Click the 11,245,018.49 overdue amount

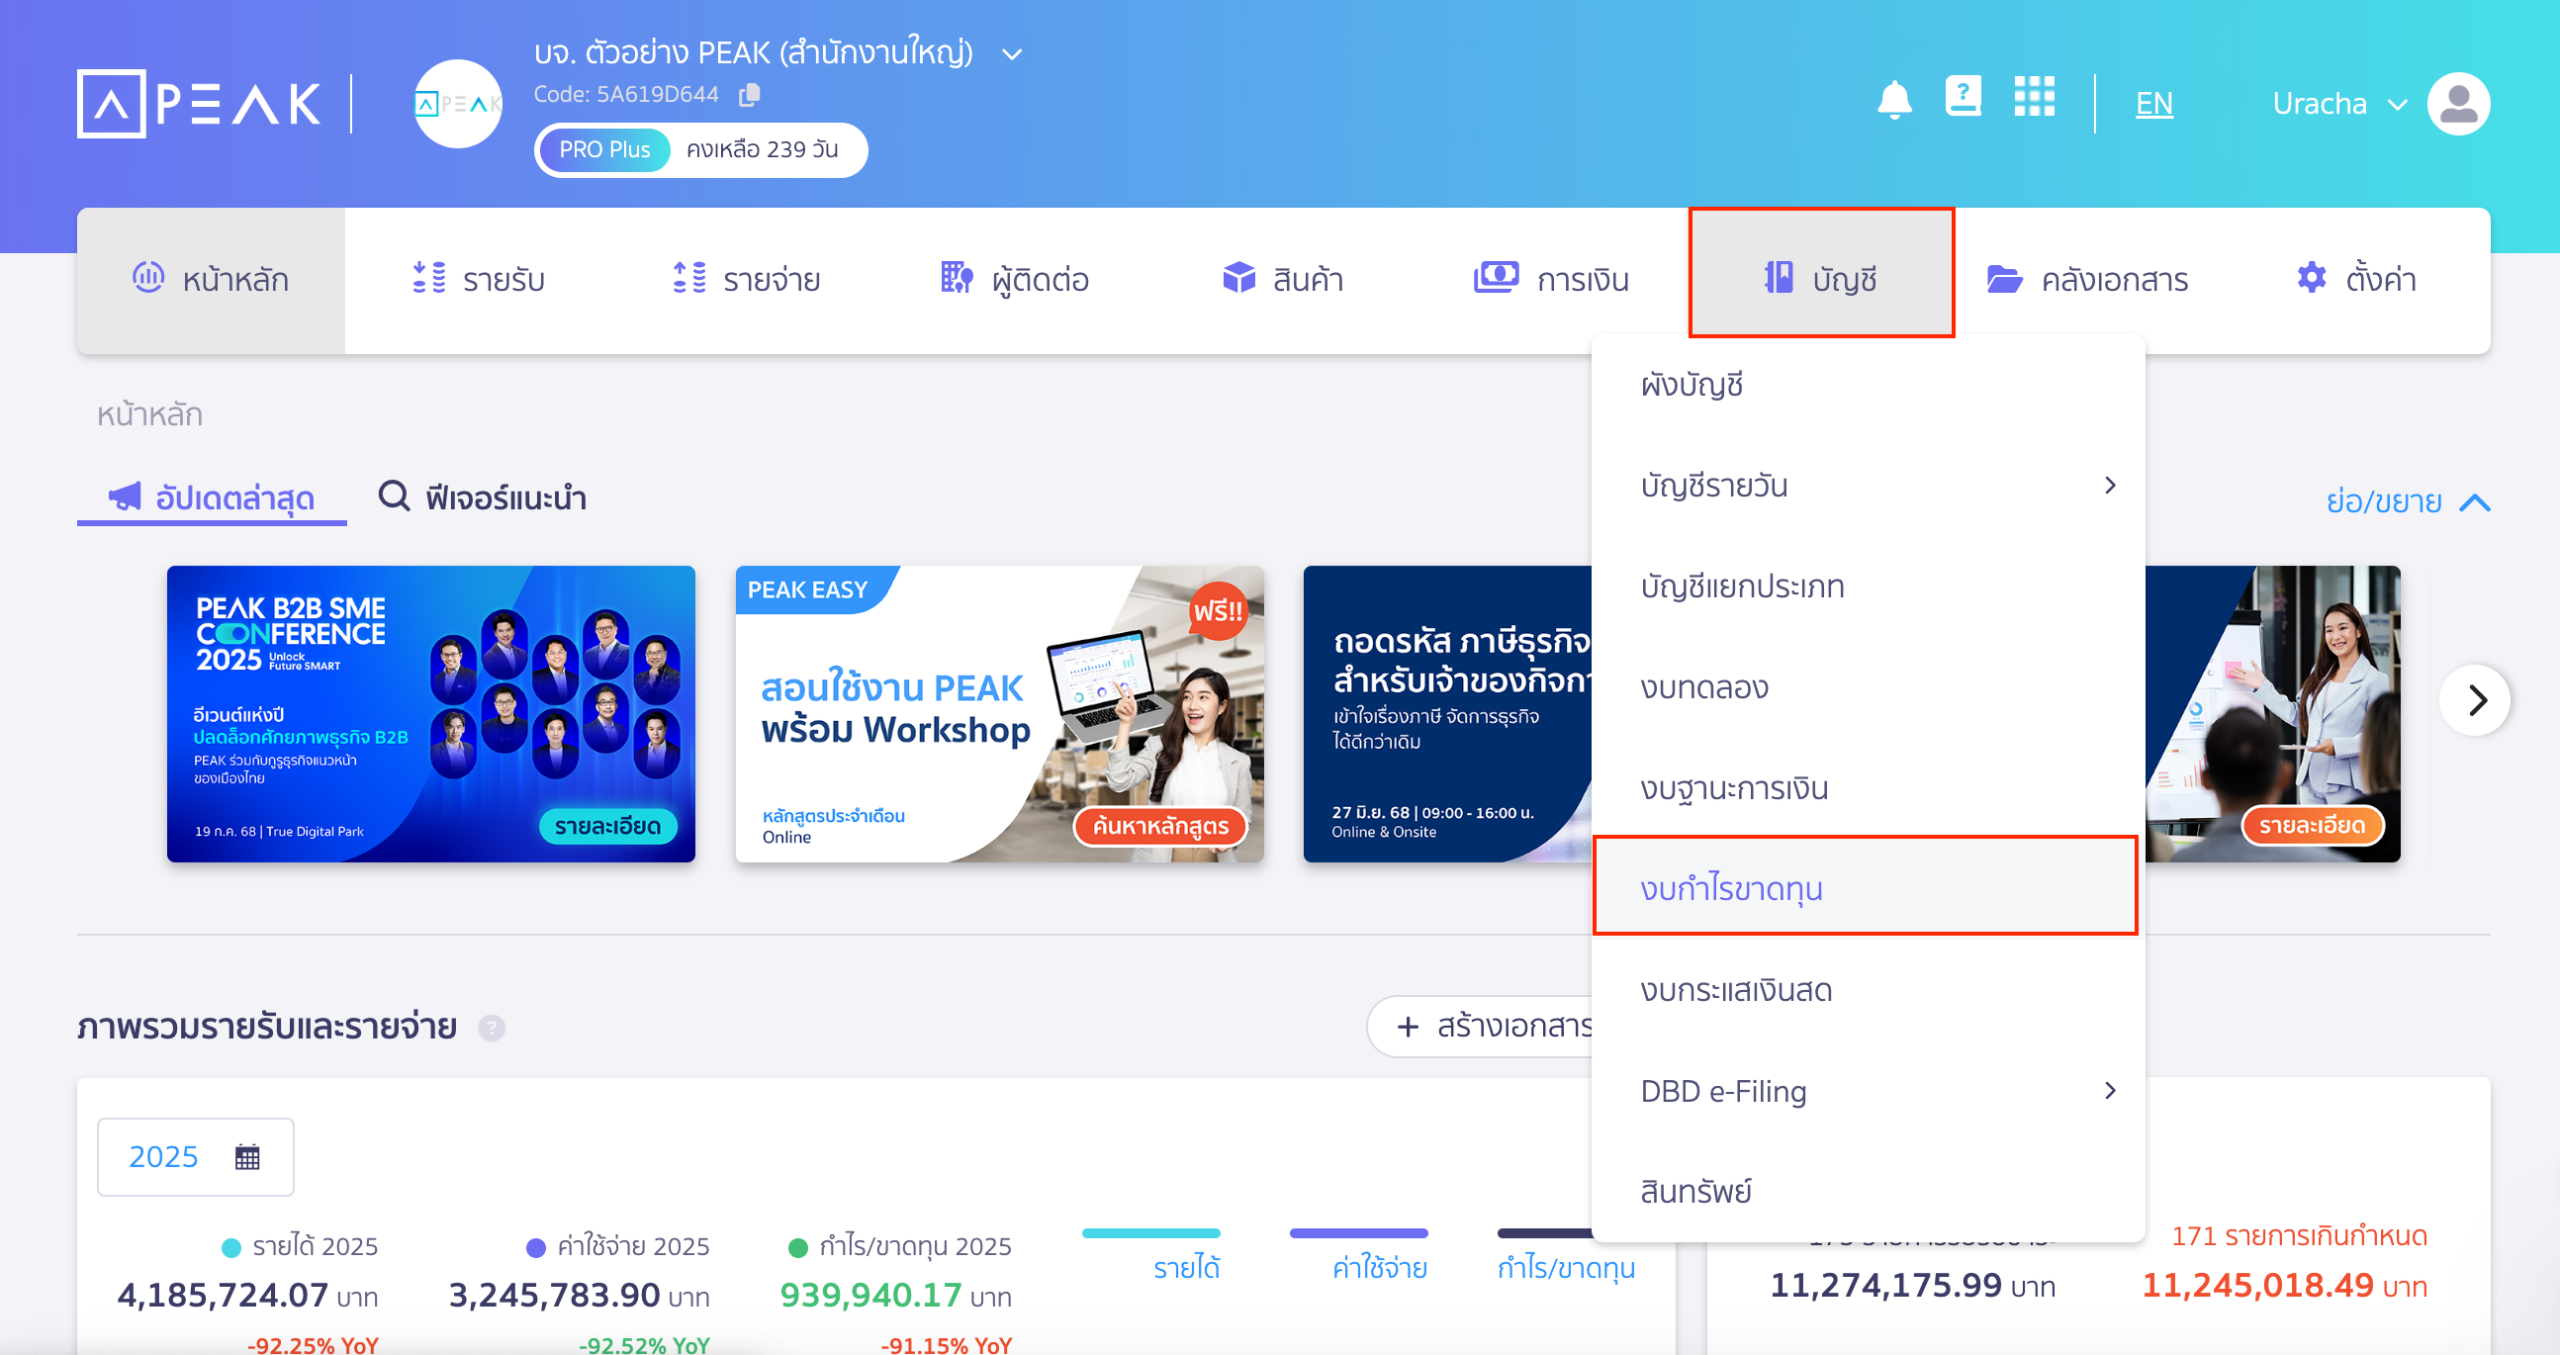click(2258, 1286)
